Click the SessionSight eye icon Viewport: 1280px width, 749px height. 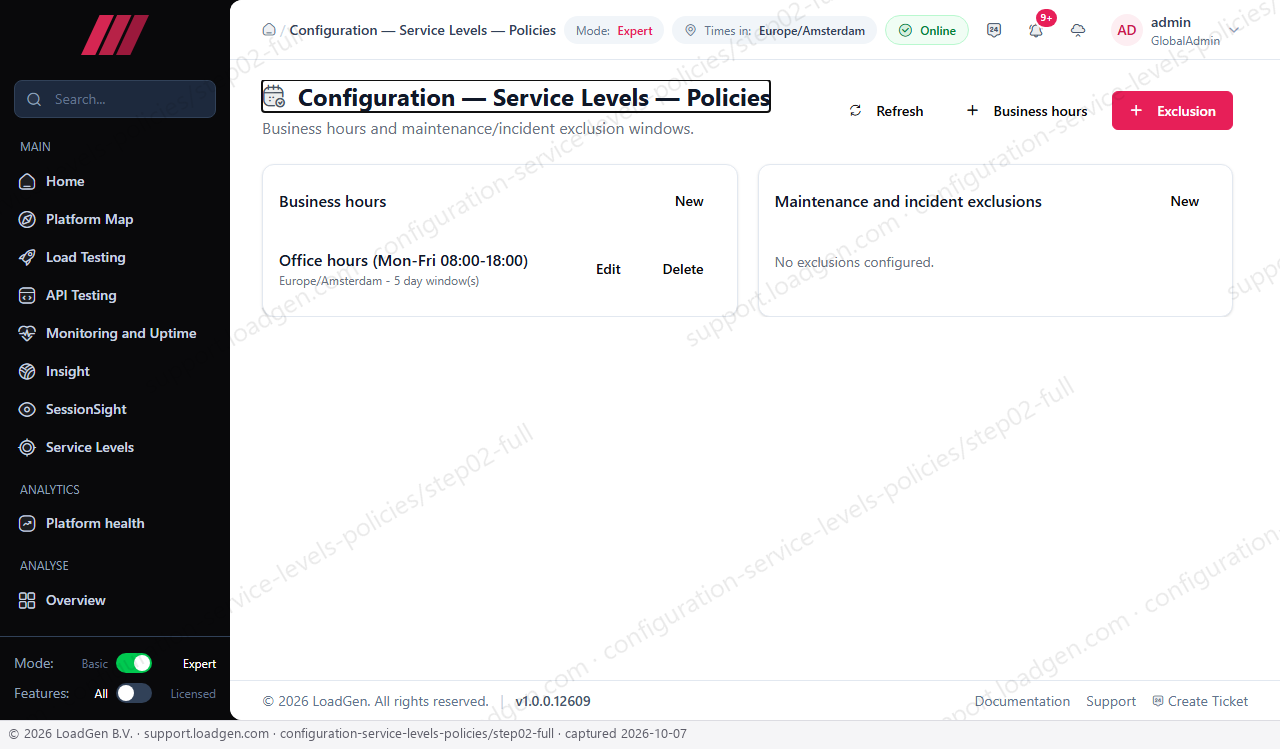[x=27, y=409]
